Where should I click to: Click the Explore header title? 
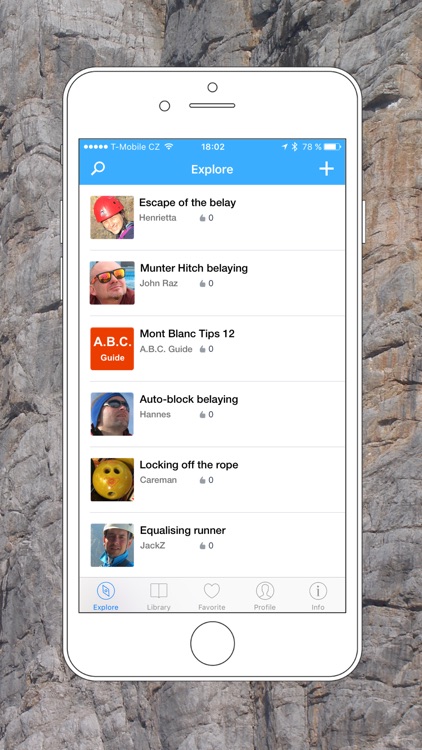point(212,169)
